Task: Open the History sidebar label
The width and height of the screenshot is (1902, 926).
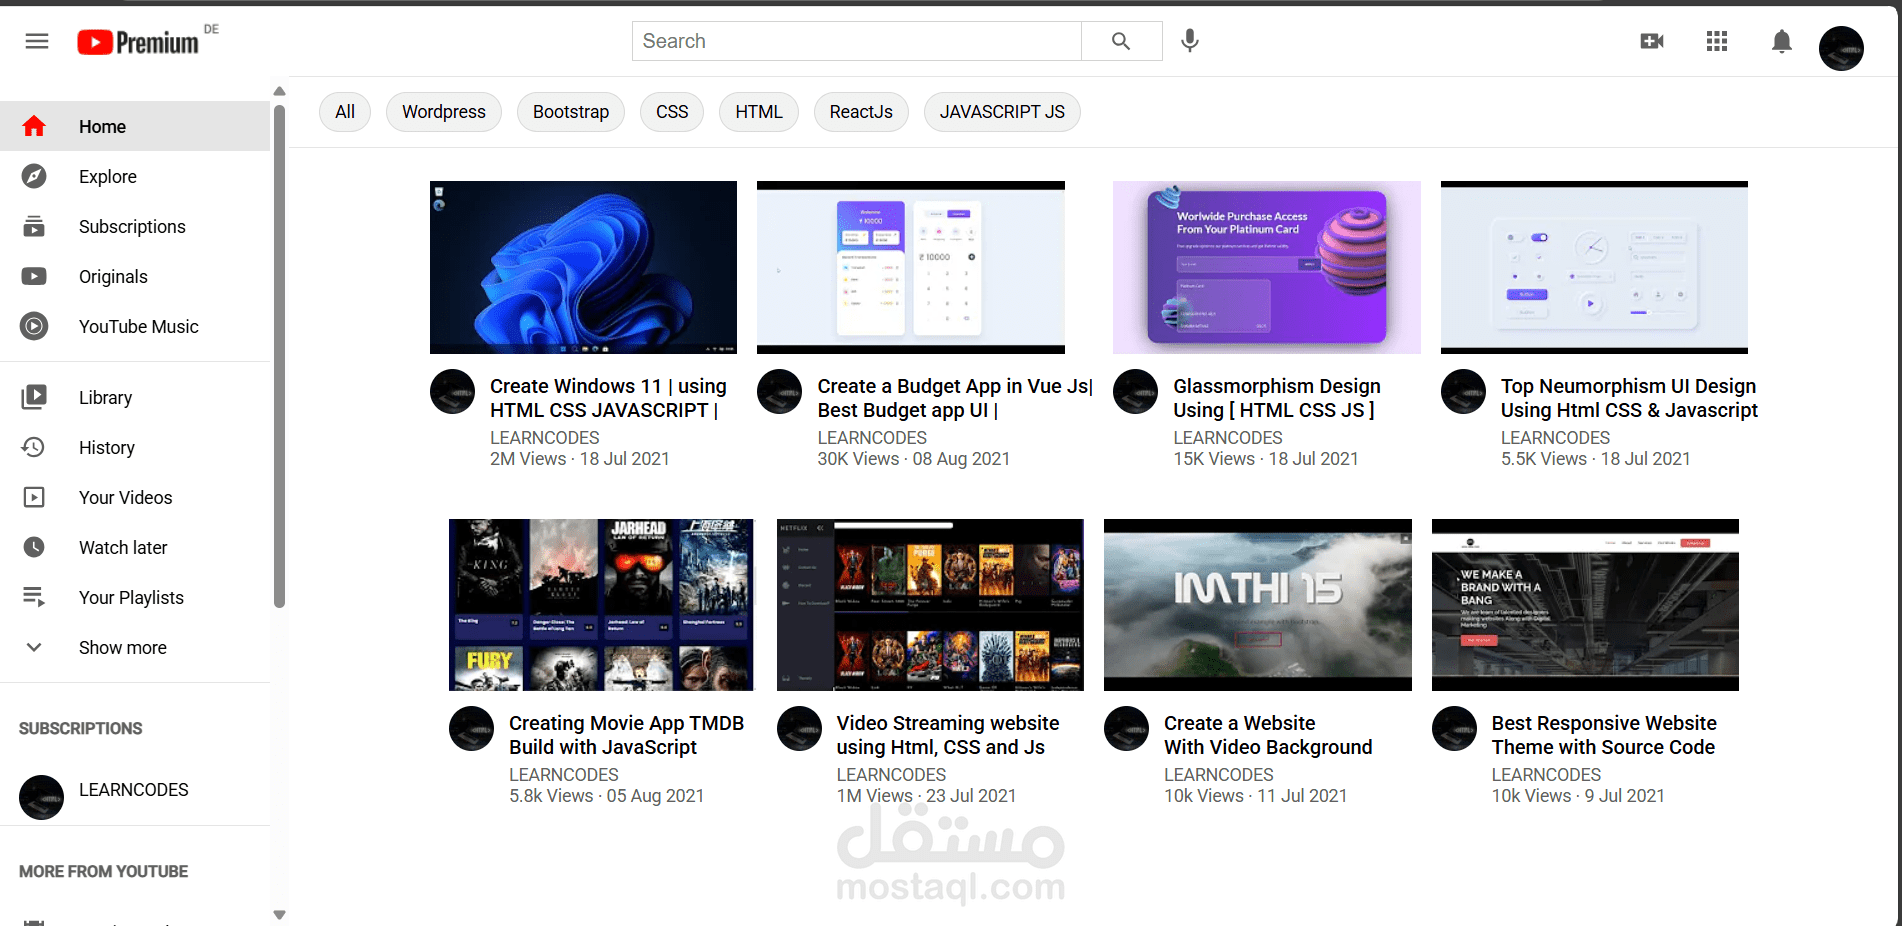Action: [107, 448]
